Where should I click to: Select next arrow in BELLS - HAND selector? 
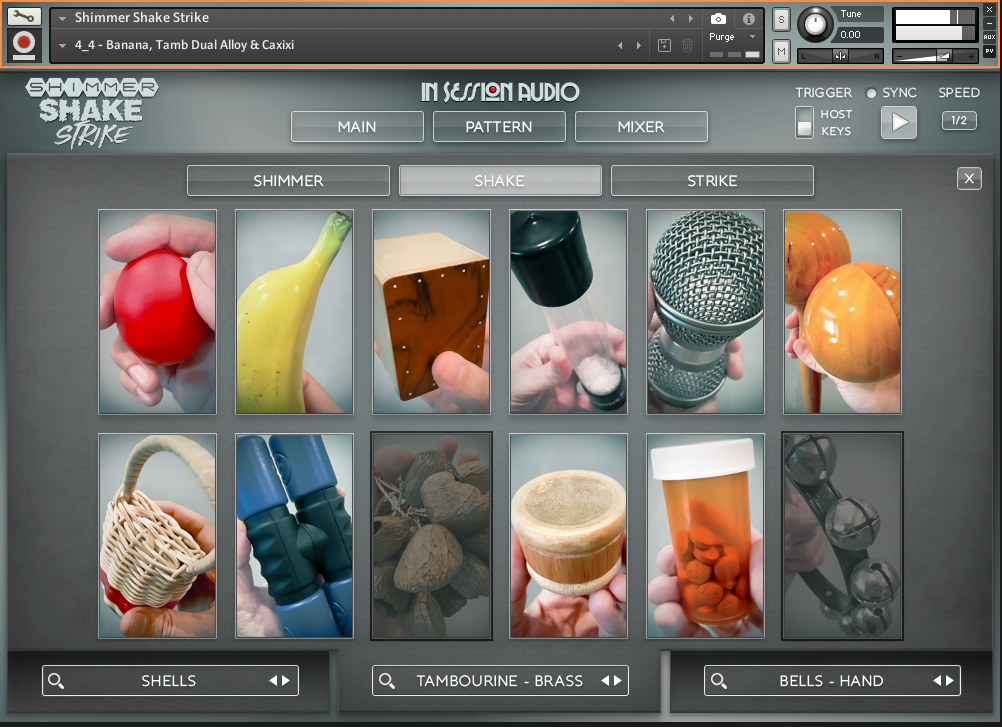(x=950, y=680)
